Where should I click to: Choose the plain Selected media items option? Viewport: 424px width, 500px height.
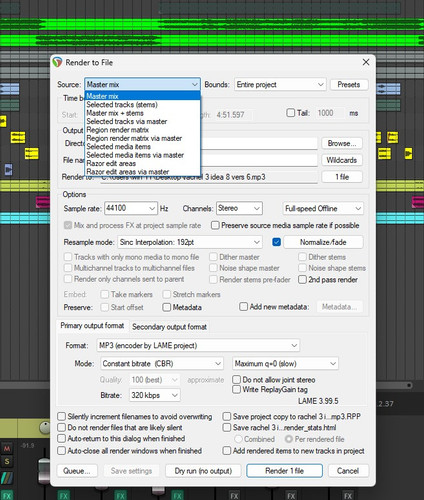click(142, 146)
